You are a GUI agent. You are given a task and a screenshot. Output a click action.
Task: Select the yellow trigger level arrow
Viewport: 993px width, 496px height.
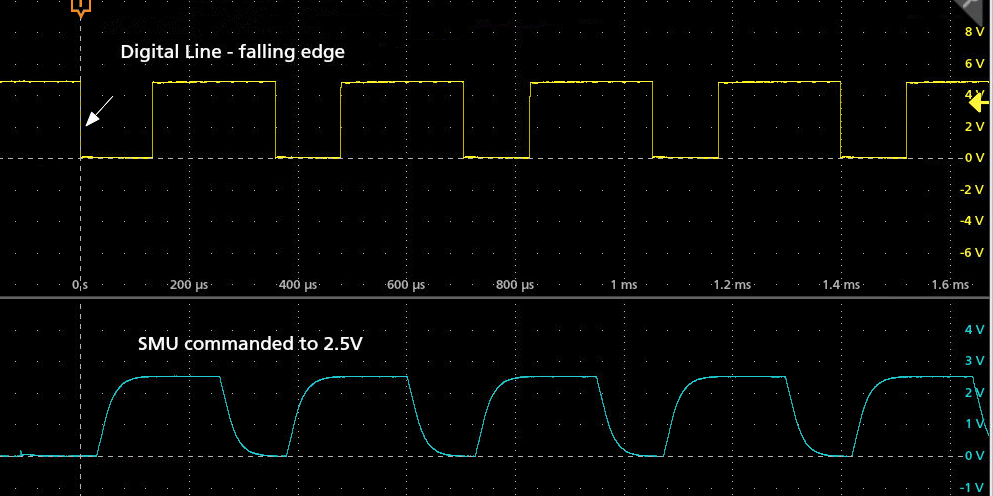point(979,100)
